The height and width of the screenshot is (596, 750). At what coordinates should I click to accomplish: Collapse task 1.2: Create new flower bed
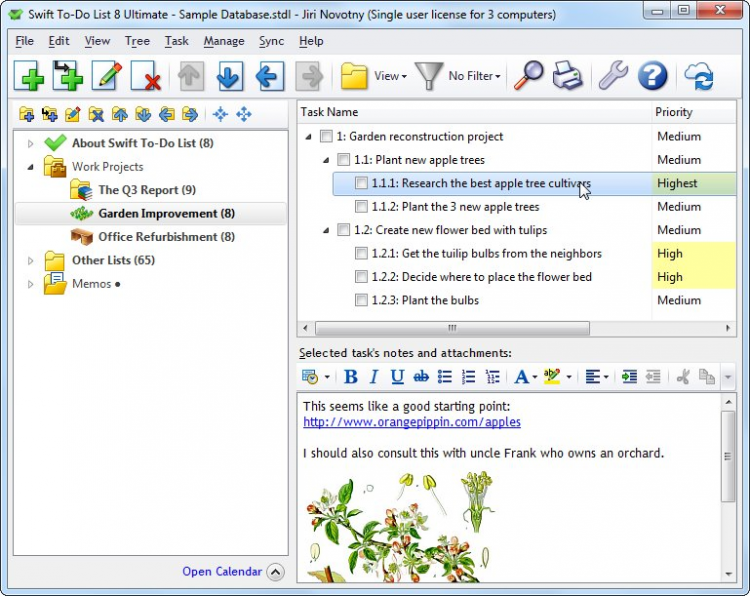coord(326,231)
